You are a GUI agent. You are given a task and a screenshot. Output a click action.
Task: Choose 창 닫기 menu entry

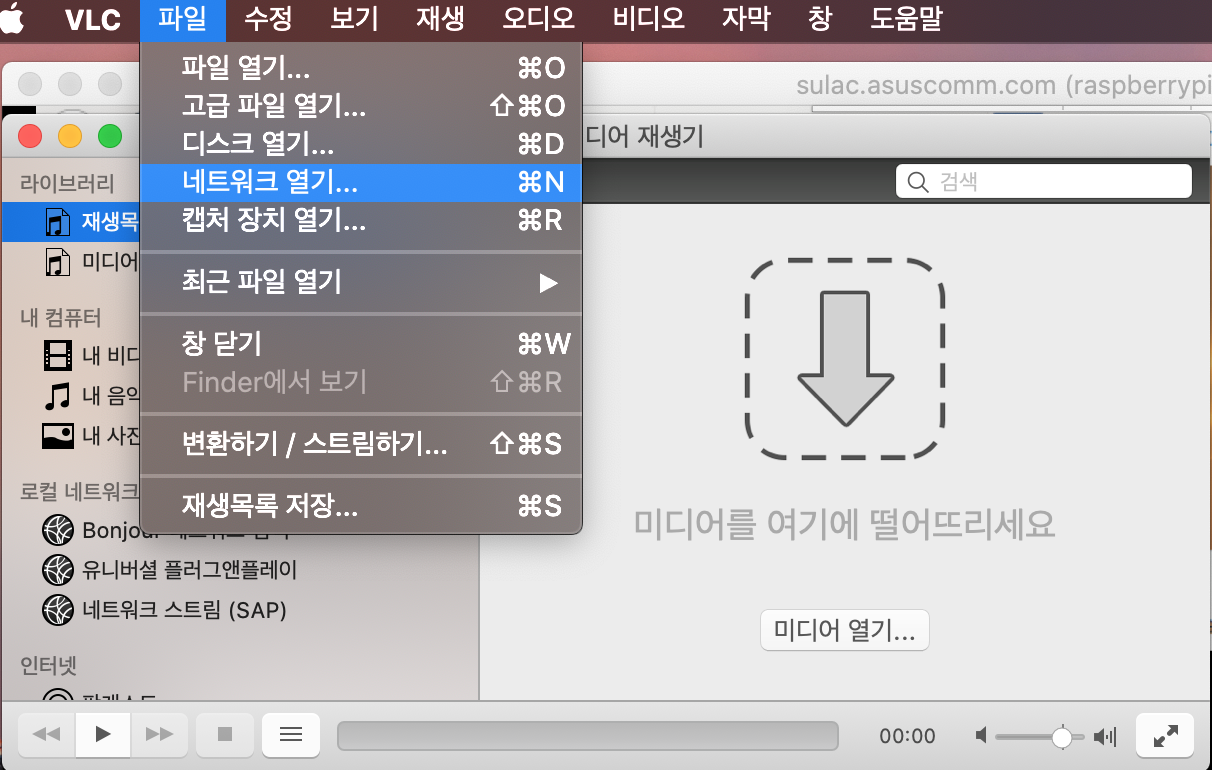[361, 344]
